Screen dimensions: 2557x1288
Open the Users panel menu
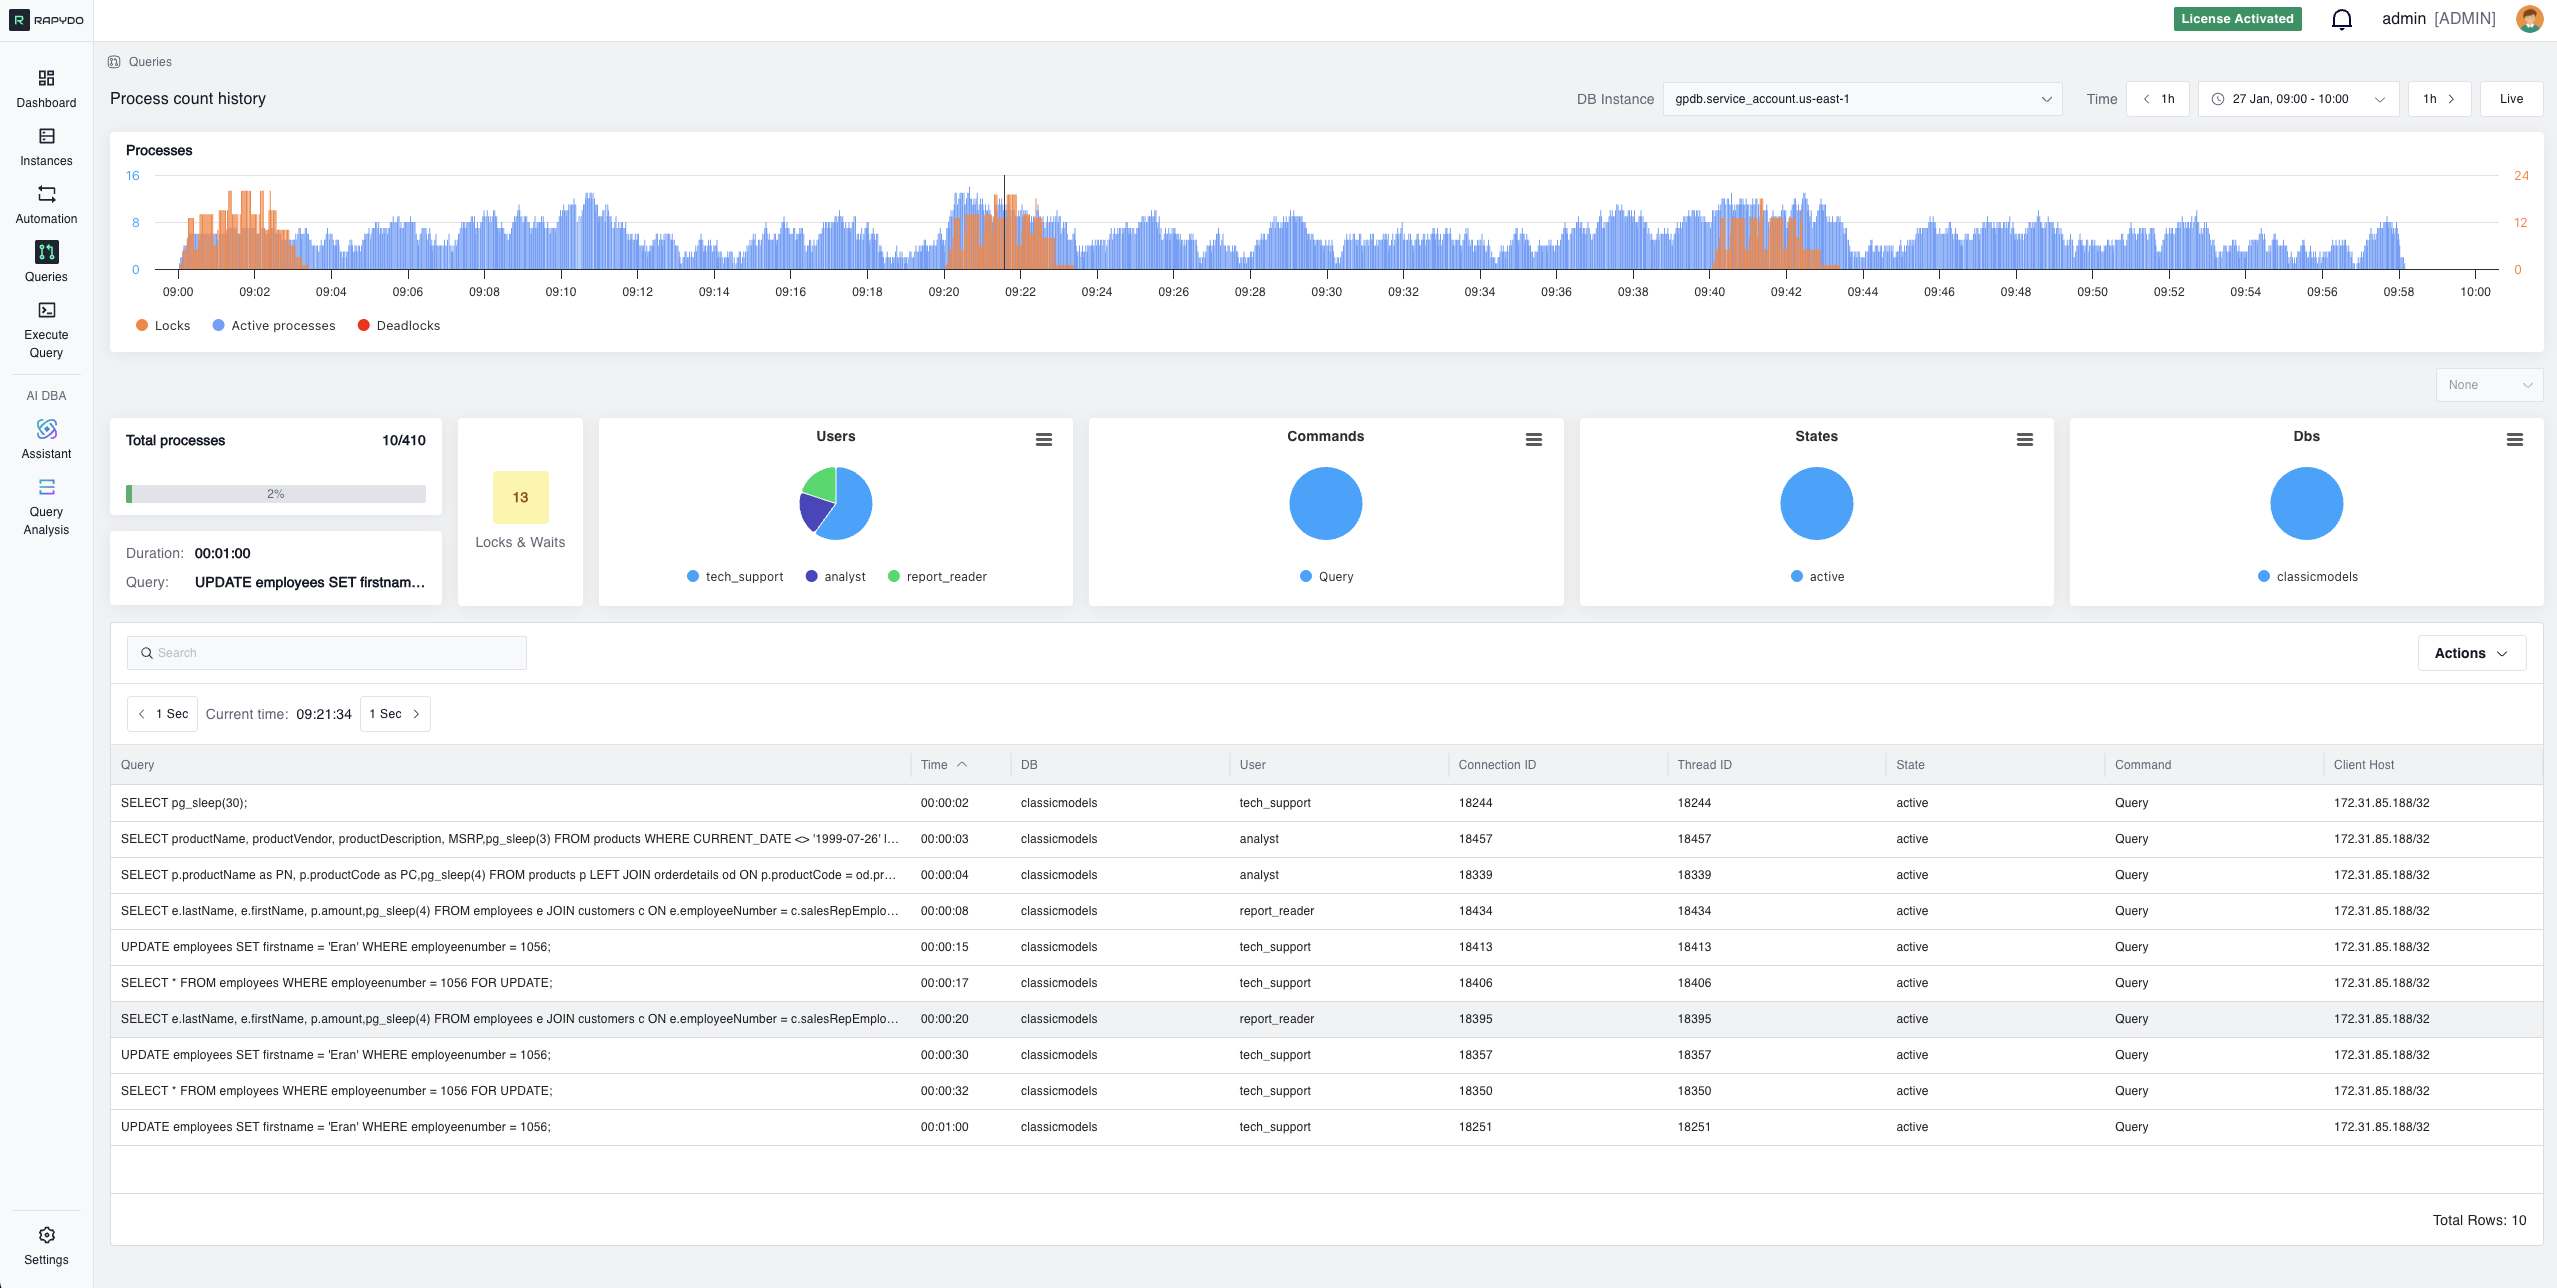click(x=1044, y=439)
